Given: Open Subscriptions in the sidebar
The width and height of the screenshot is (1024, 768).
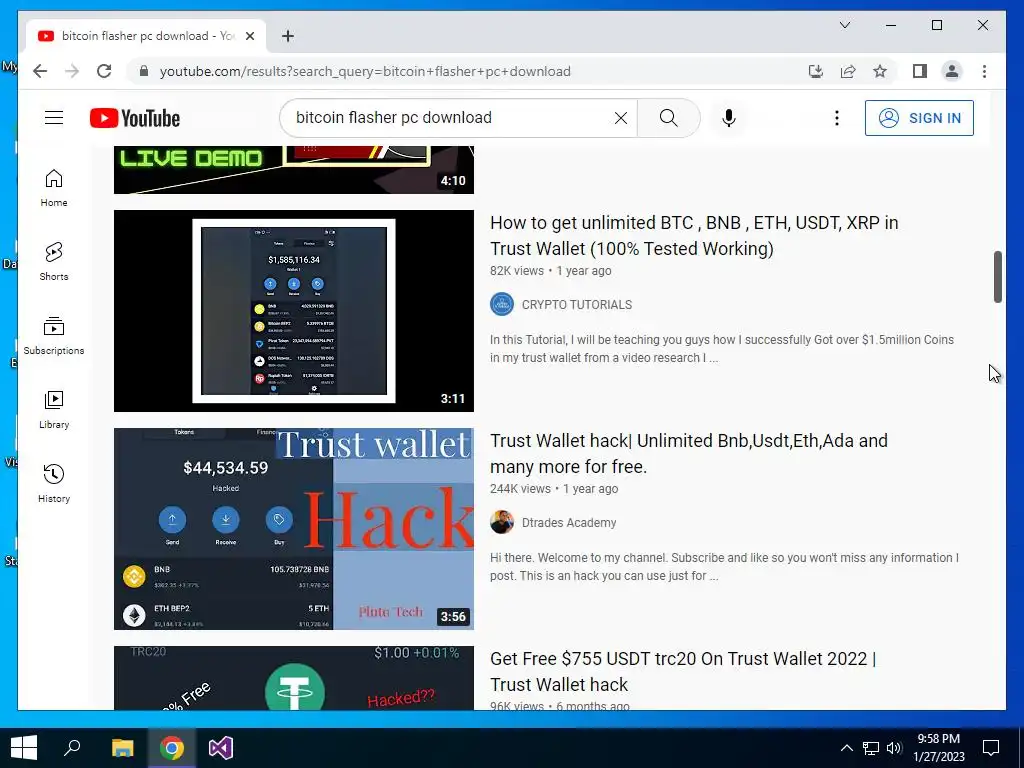Looking at the screenshot, I should 54,336.
